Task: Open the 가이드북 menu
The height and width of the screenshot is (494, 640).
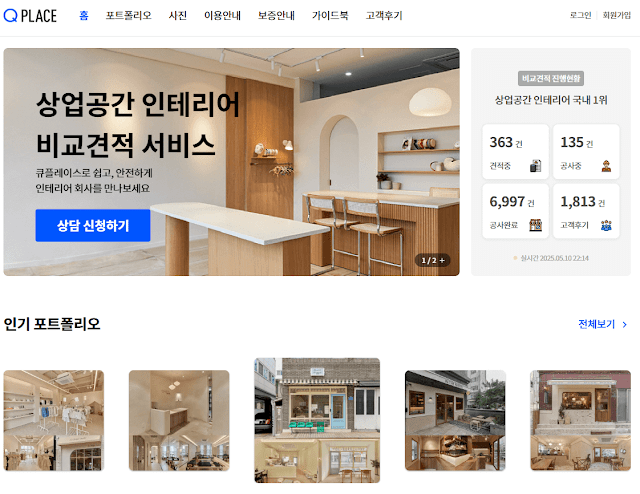Action: click(x=330, y=16)
